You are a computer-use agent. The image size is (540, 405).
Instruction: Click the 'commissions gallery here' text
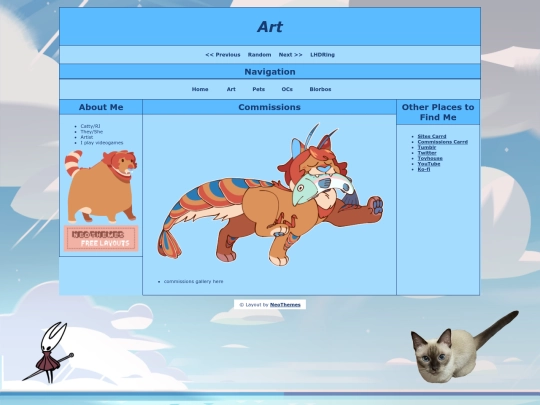point(194,281)
